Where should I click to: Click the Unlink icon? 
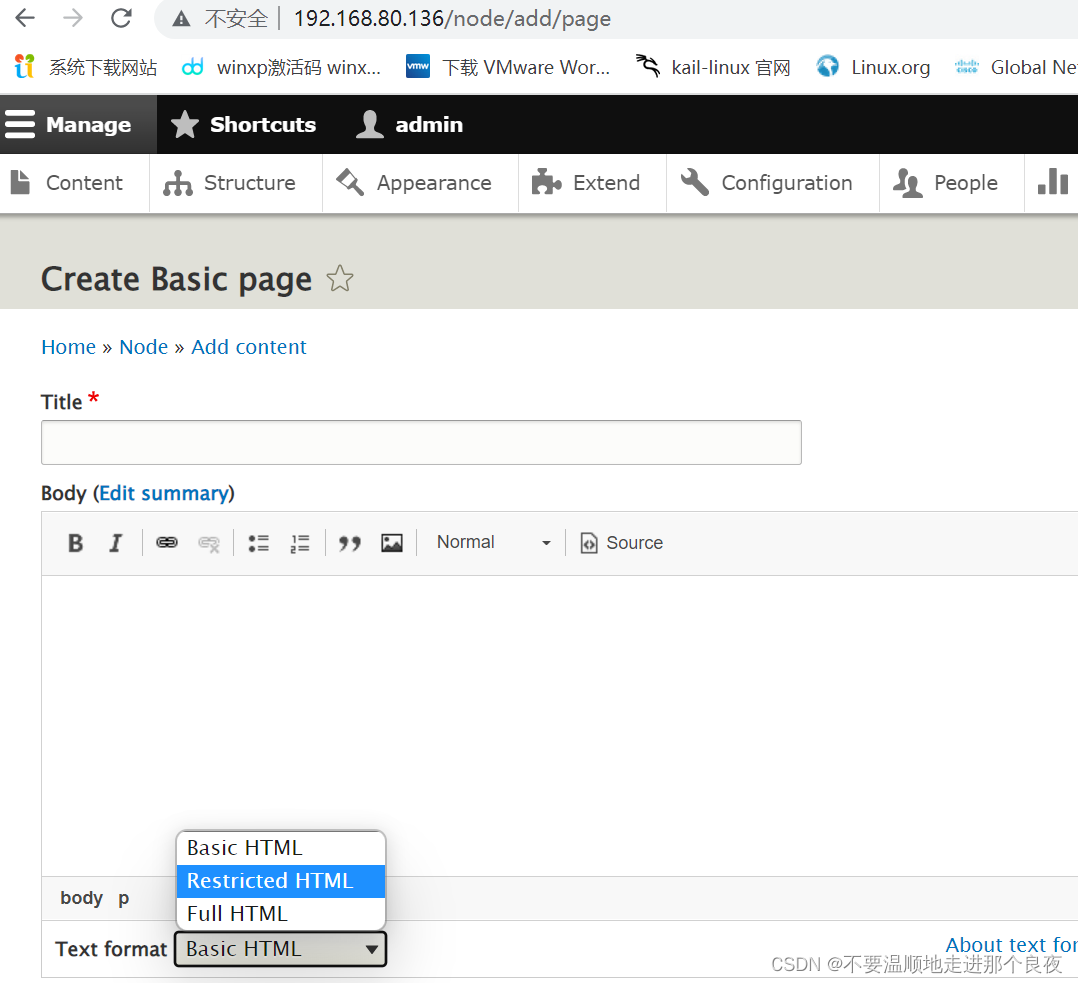point(209,543)
